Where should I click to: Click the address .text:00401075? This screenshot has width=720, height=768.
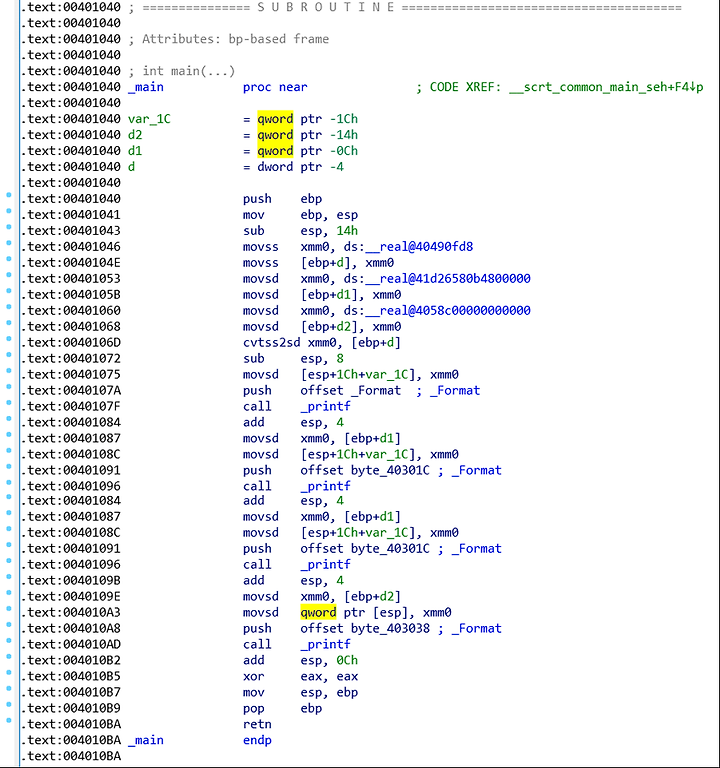click(x=70, y=374)
